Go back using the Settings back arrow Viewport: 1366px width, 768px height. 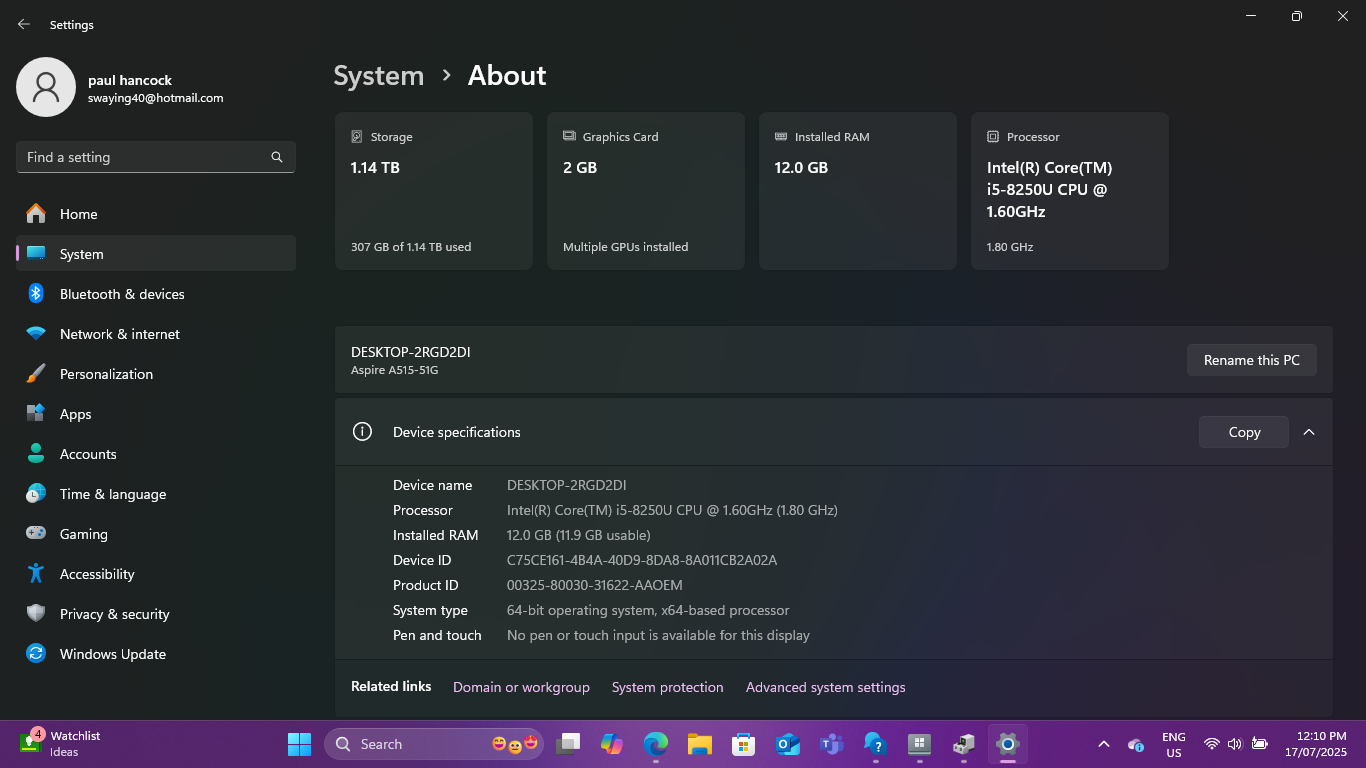pos(24,24)
